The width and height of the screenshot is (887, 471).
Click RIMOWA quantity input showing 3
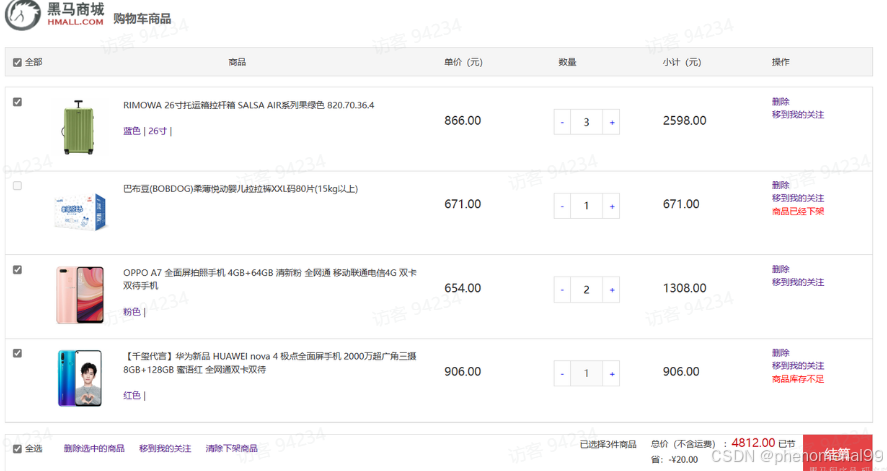coord(587,122)
